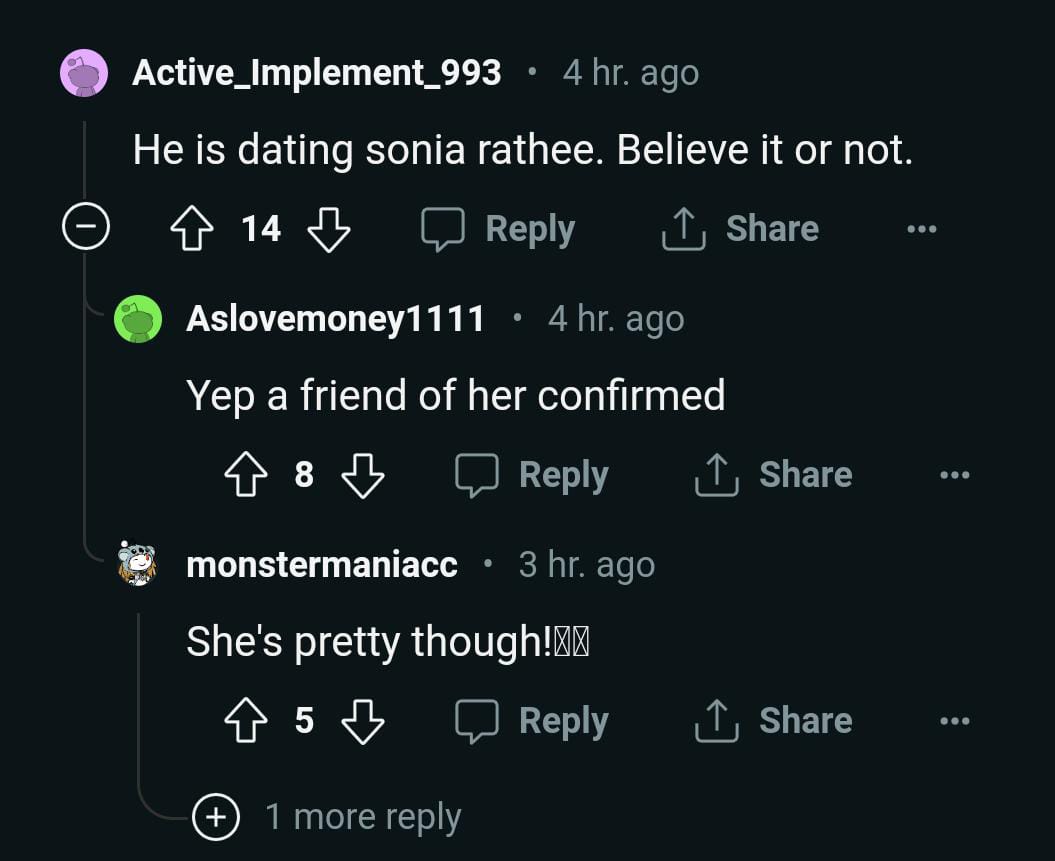Open overflow menu on Aslovemoney1111's reply

(955, 474)
